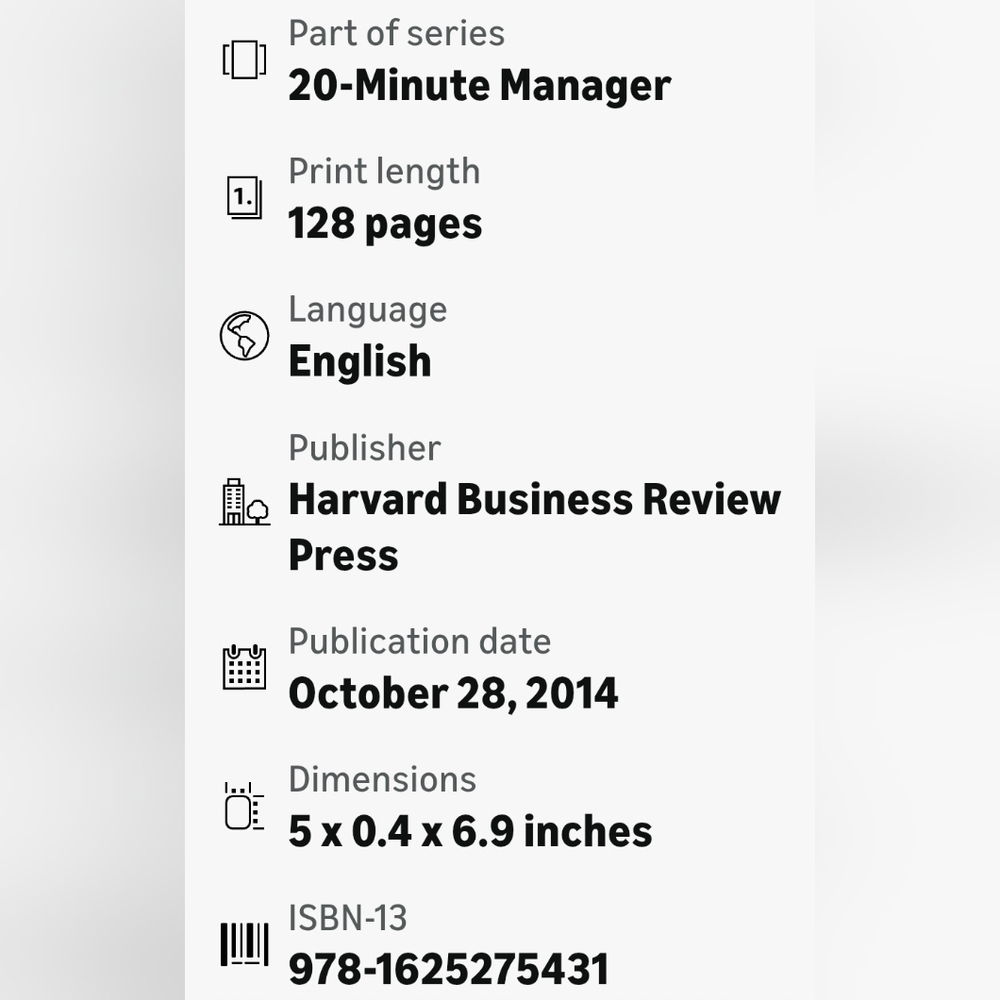Click the dimensions ruler icon
Viewport: 1000px width, 1000px height.
(244, 806)
